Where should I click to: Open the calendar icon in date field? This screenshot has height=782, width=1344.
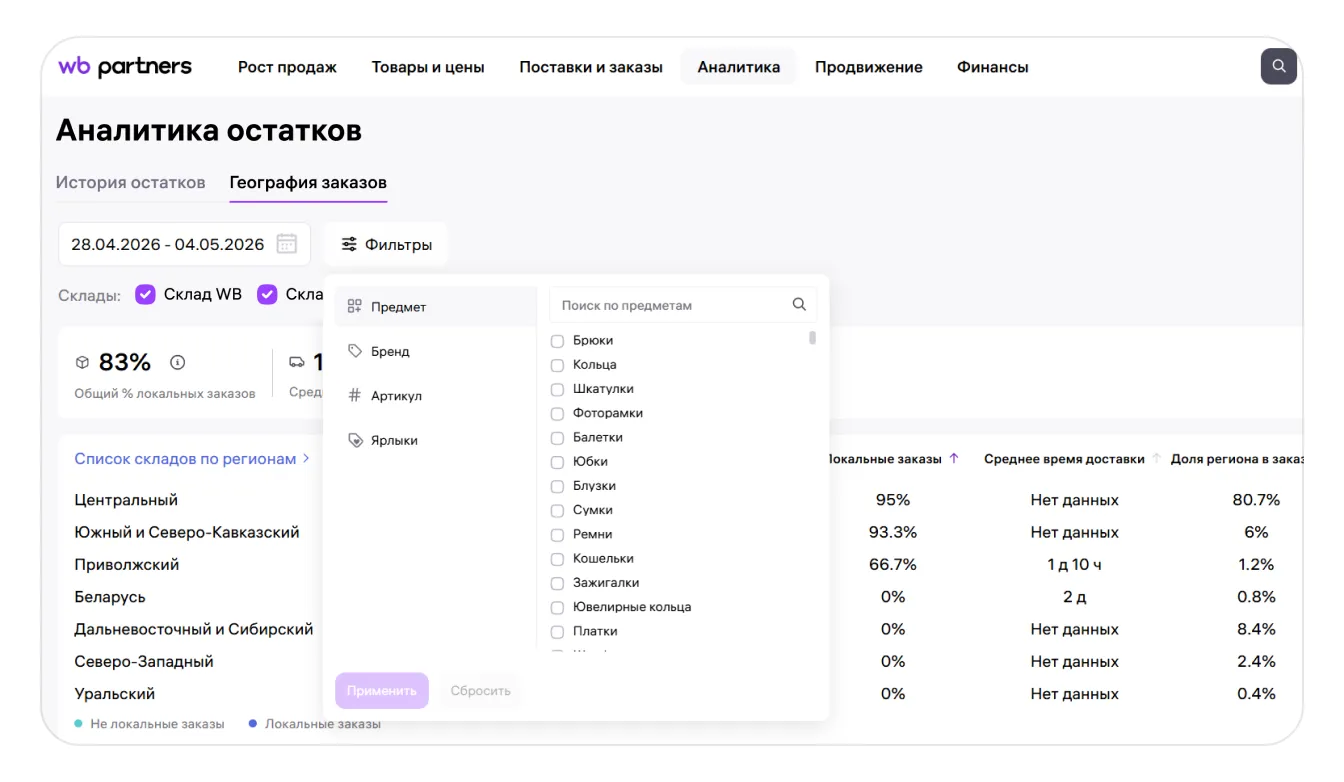pos(286,244)
